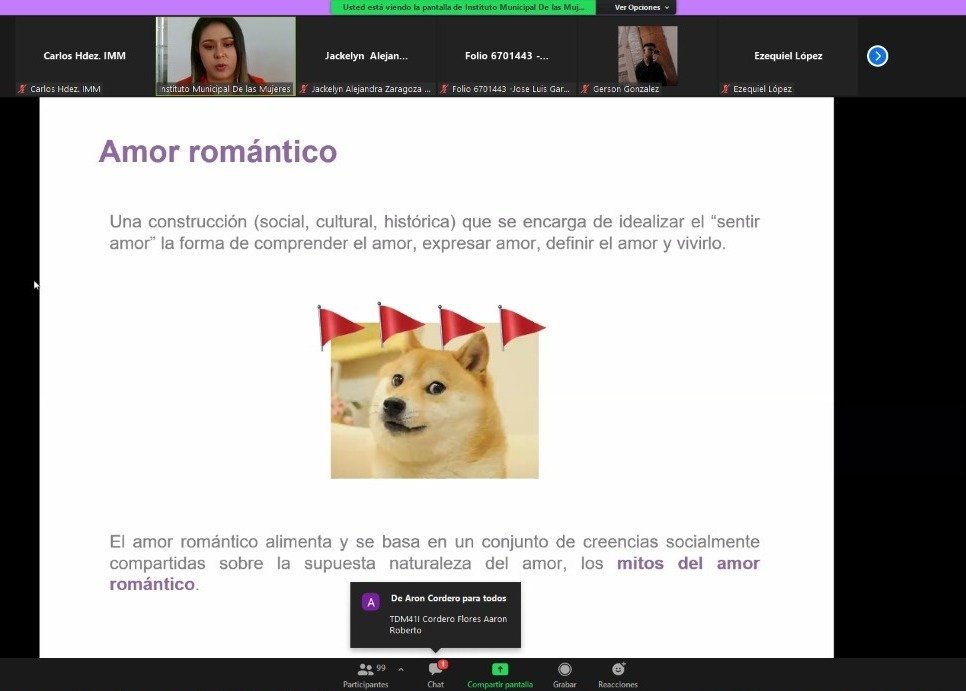Viewport: 966px width, 691px height.
Task: Open the Reacciones emoji menu
Action: [x=618, y=670]
